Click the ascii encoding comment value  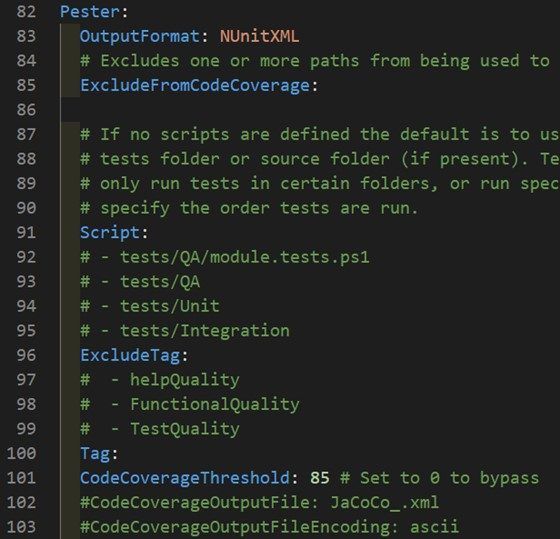coord(434,528)
